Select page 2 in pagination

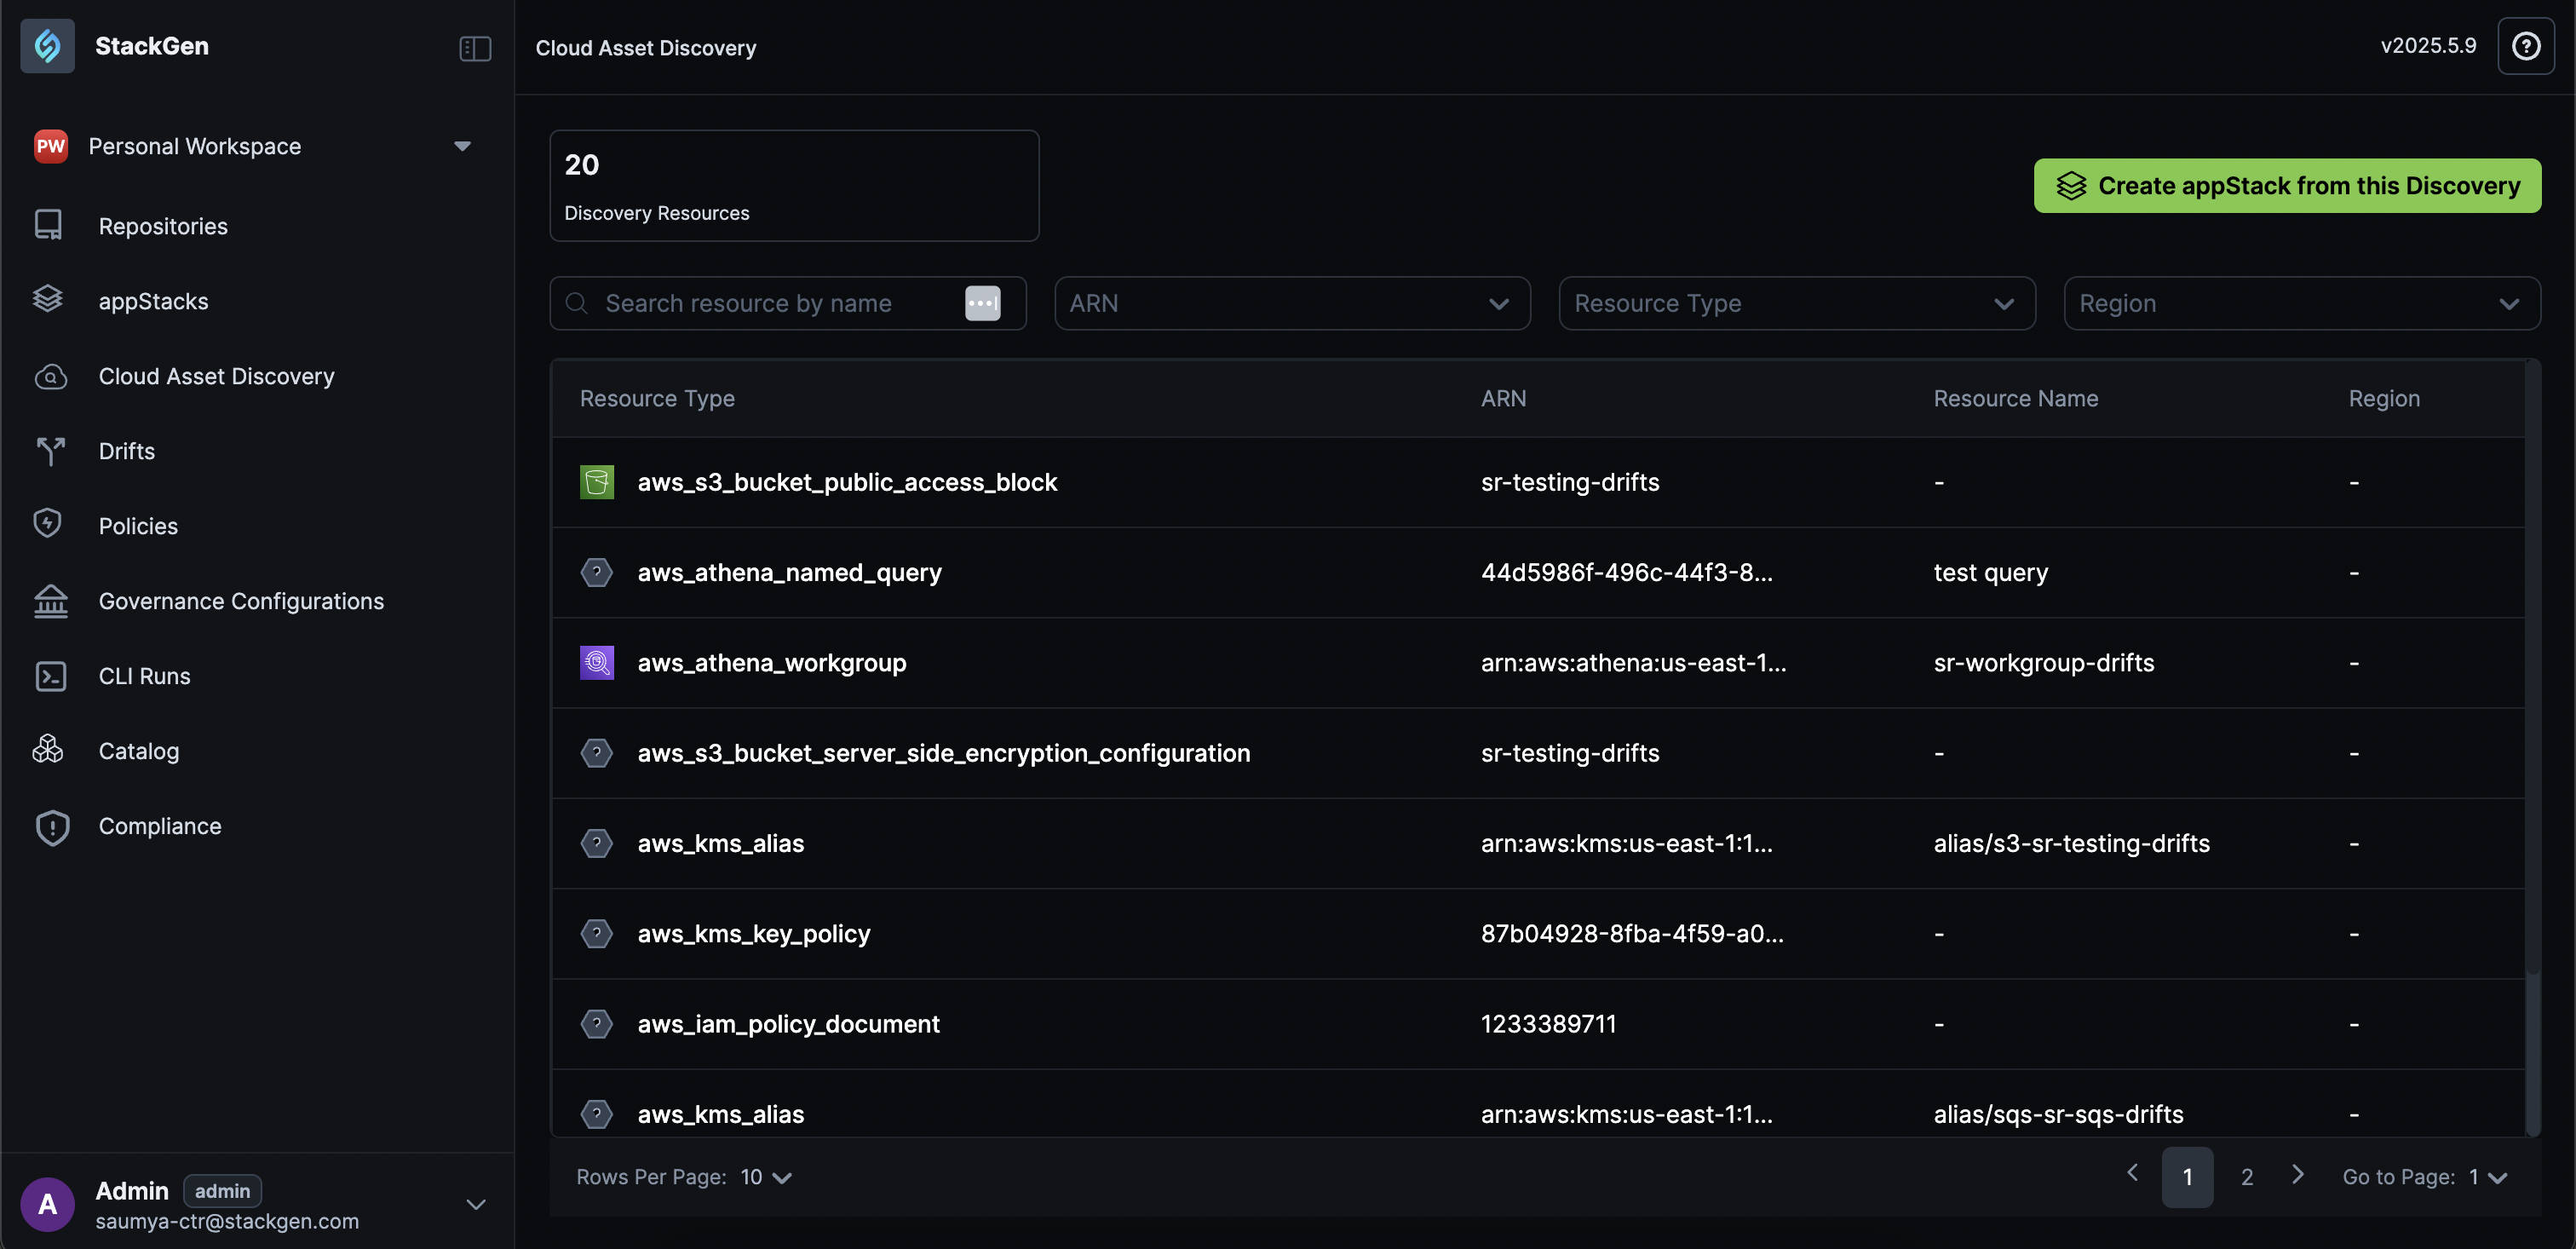(x=2247, y=1177)
